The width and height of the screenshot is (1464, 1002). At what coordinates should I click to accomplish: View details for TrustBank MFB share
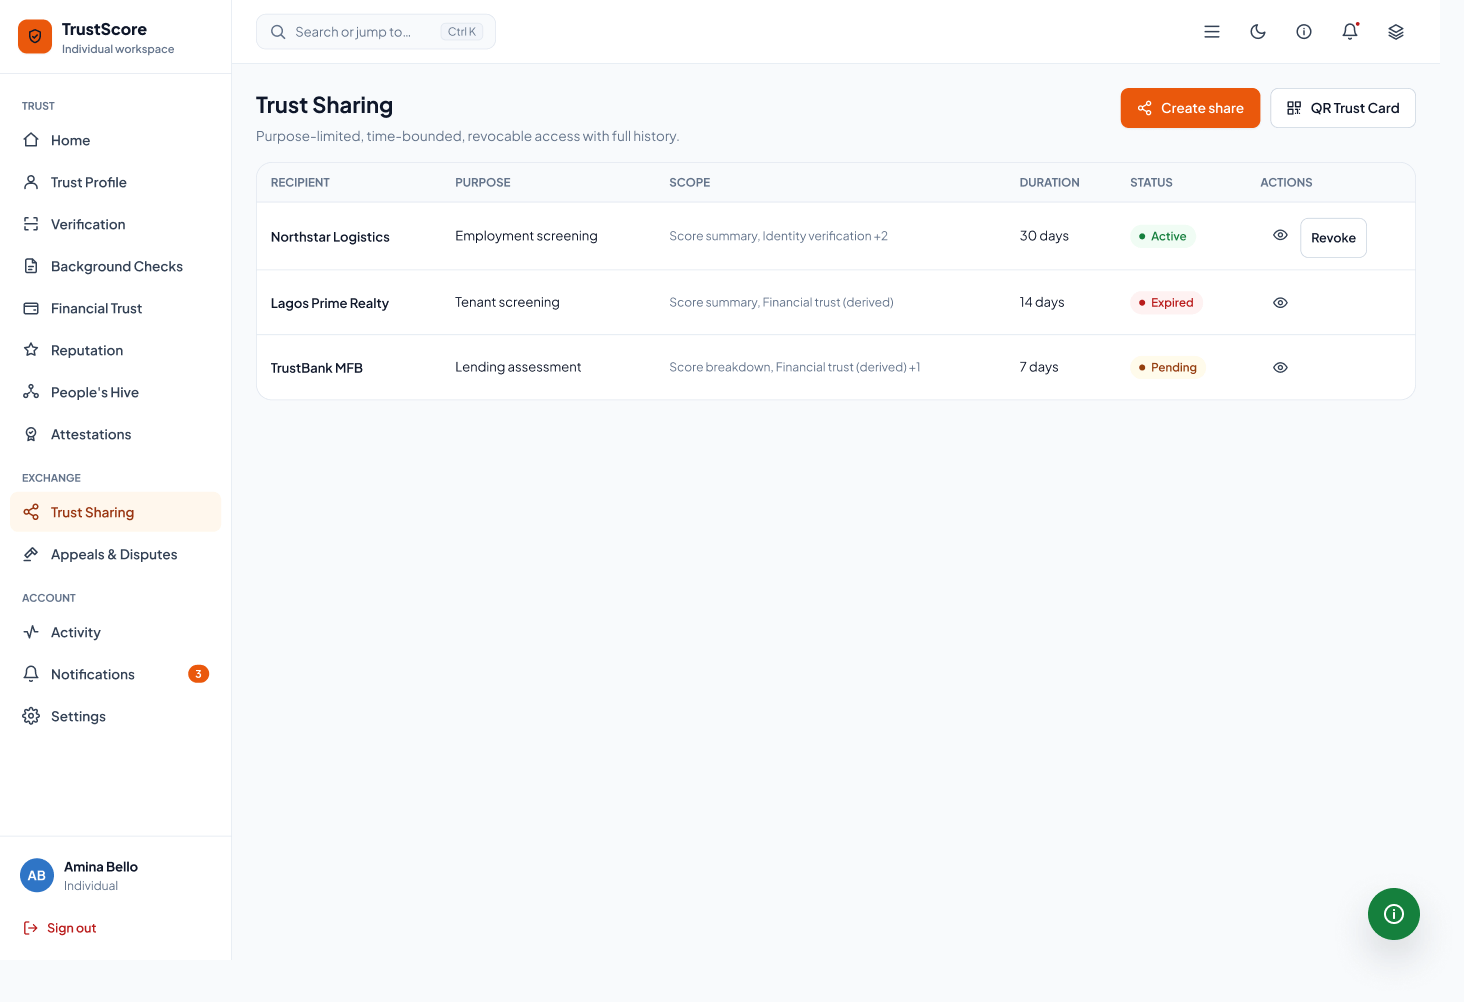point(1280,367)
